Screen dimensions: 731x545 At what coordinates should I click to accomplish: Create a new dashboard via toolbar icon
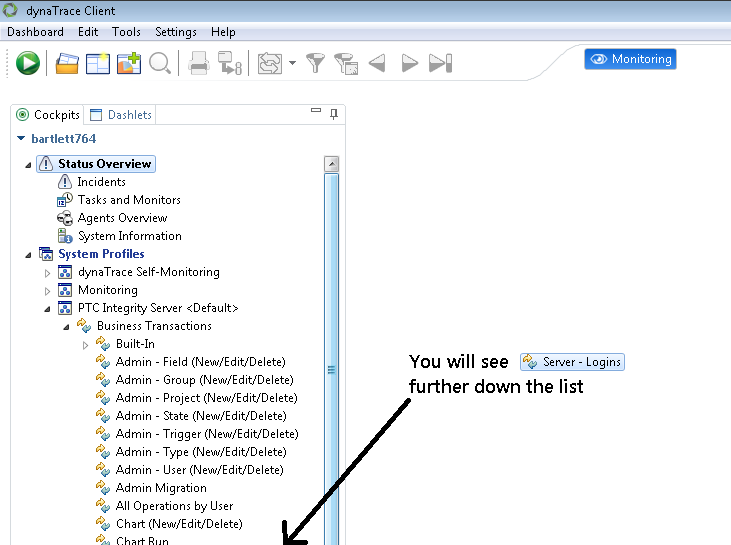(98, 63)
